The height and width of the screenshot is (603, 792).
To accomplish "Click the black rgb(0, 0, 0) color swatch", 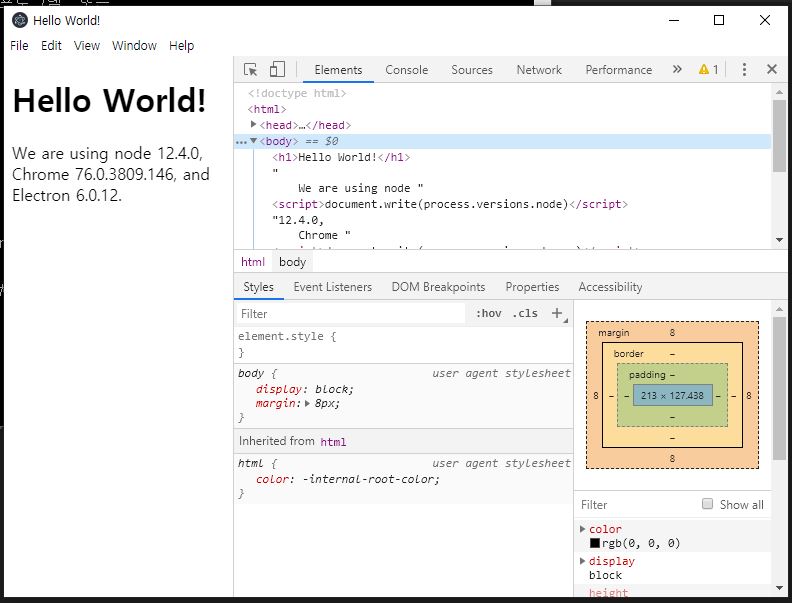I will tap(595, 543).
